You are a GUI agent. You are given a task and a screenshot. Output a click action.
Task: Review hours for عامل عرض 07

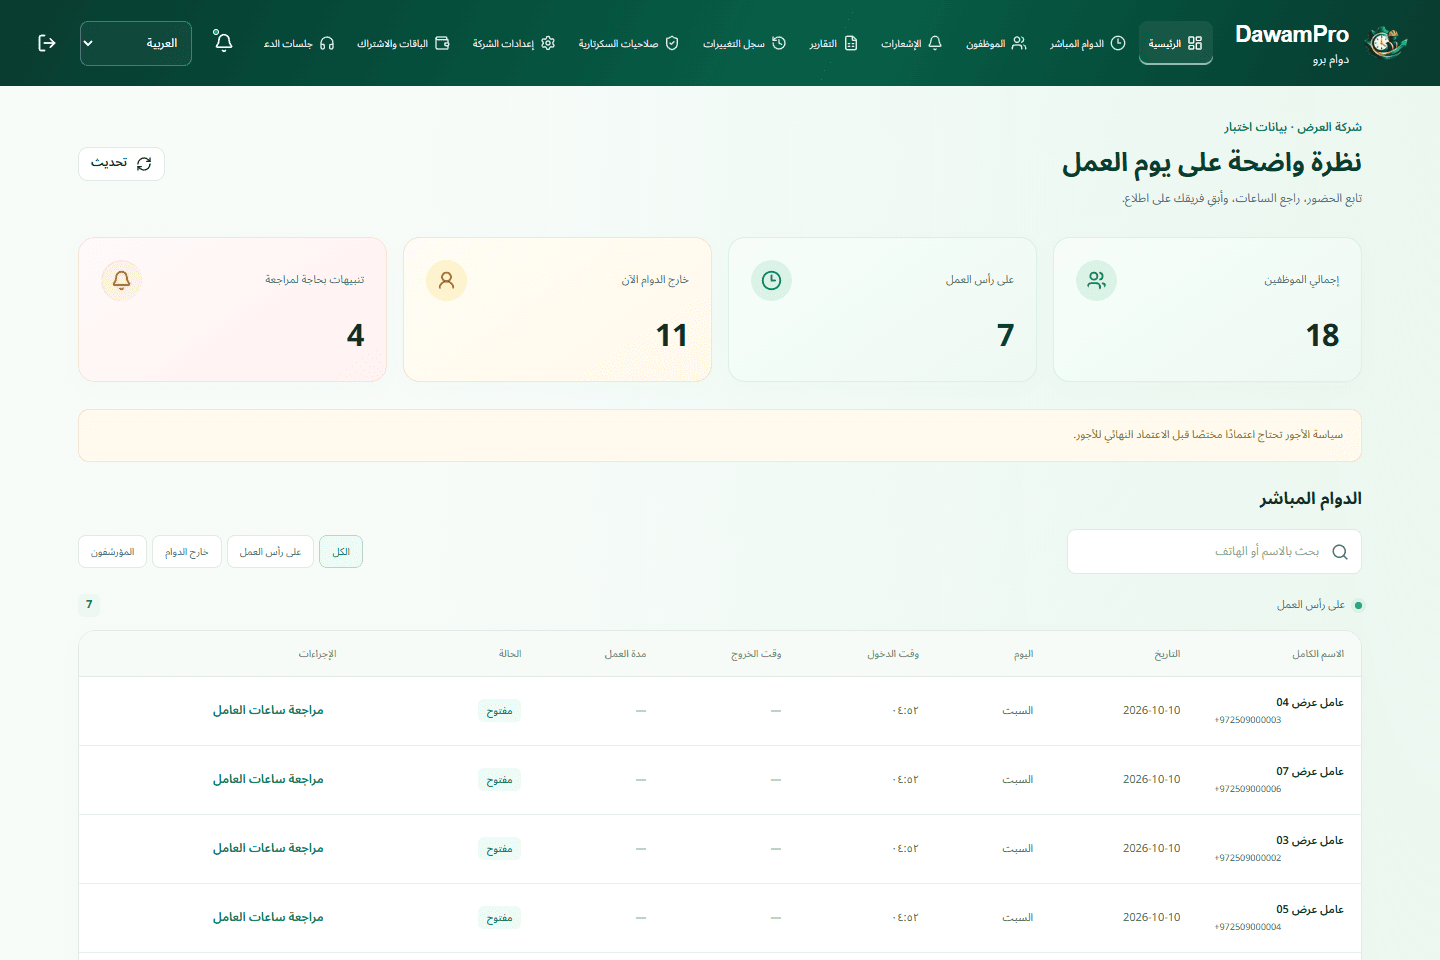click(x=268, y=780)
